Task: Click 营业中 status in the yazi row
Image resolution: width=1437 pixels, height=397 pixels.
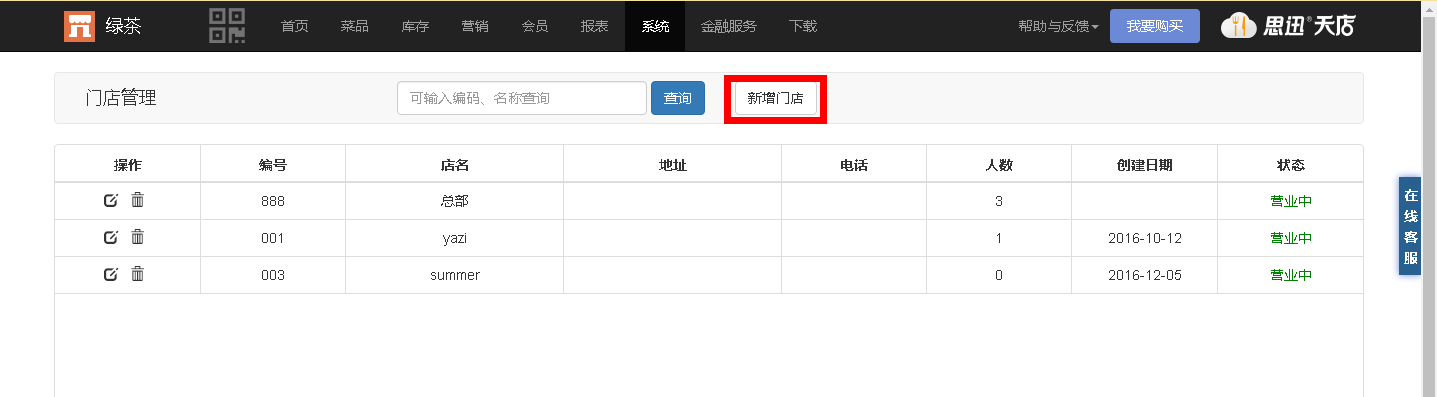Action: click(x=1291, y=238)
